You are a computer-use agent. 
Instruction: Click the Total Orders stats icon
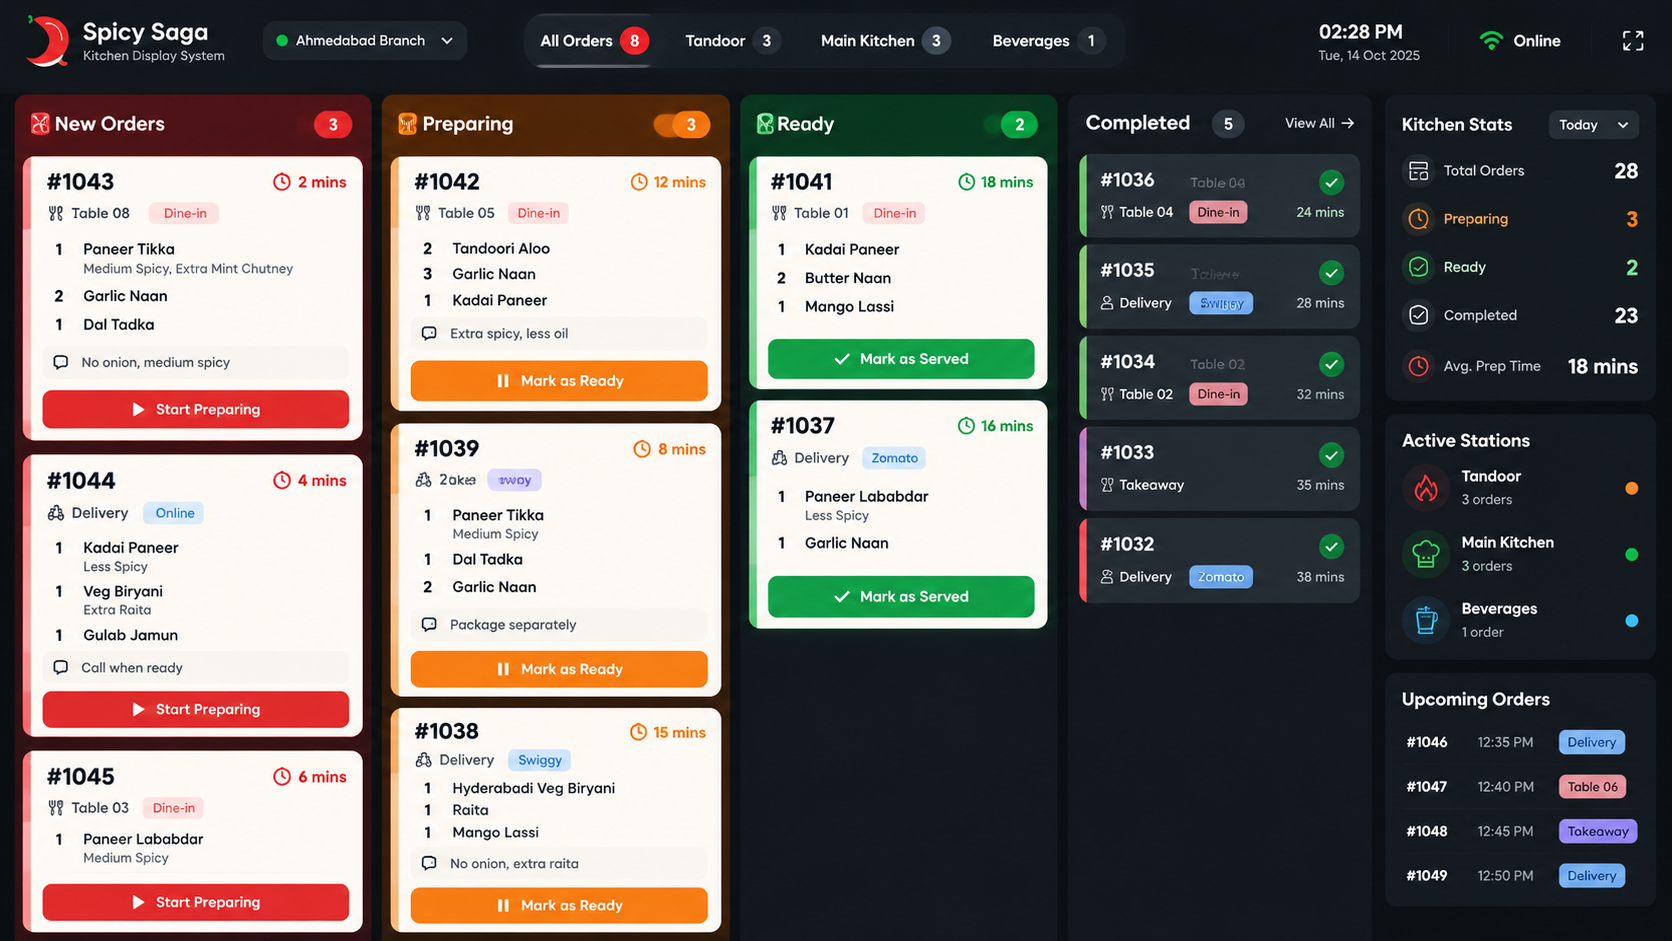pos(1418,171)
